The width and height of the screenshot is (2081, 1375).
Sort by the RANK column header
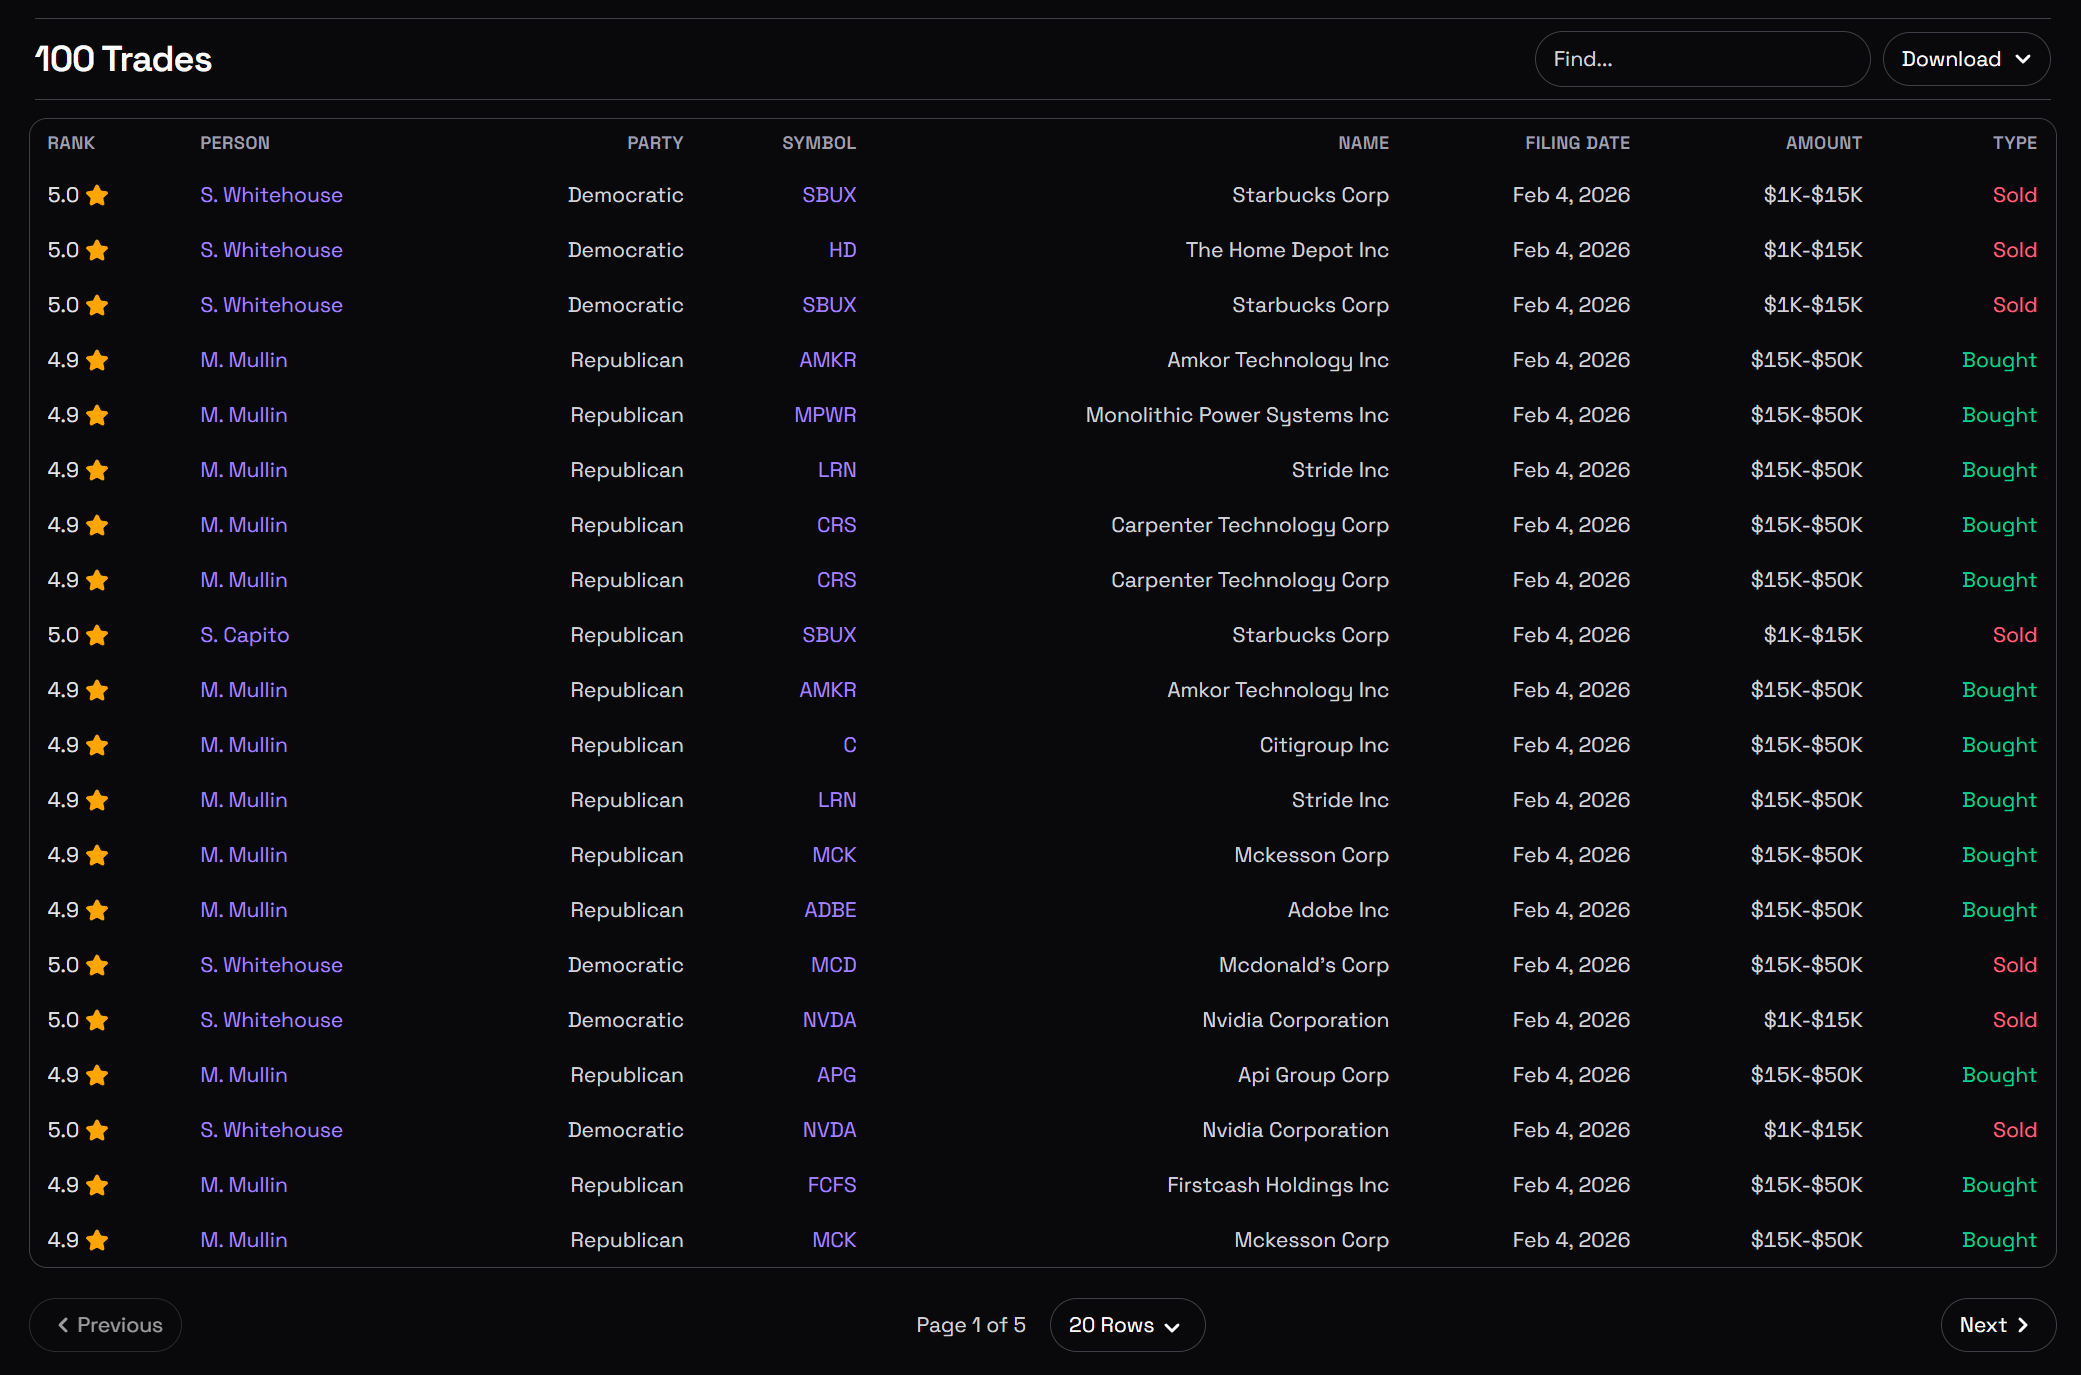[x=71, y=143]
